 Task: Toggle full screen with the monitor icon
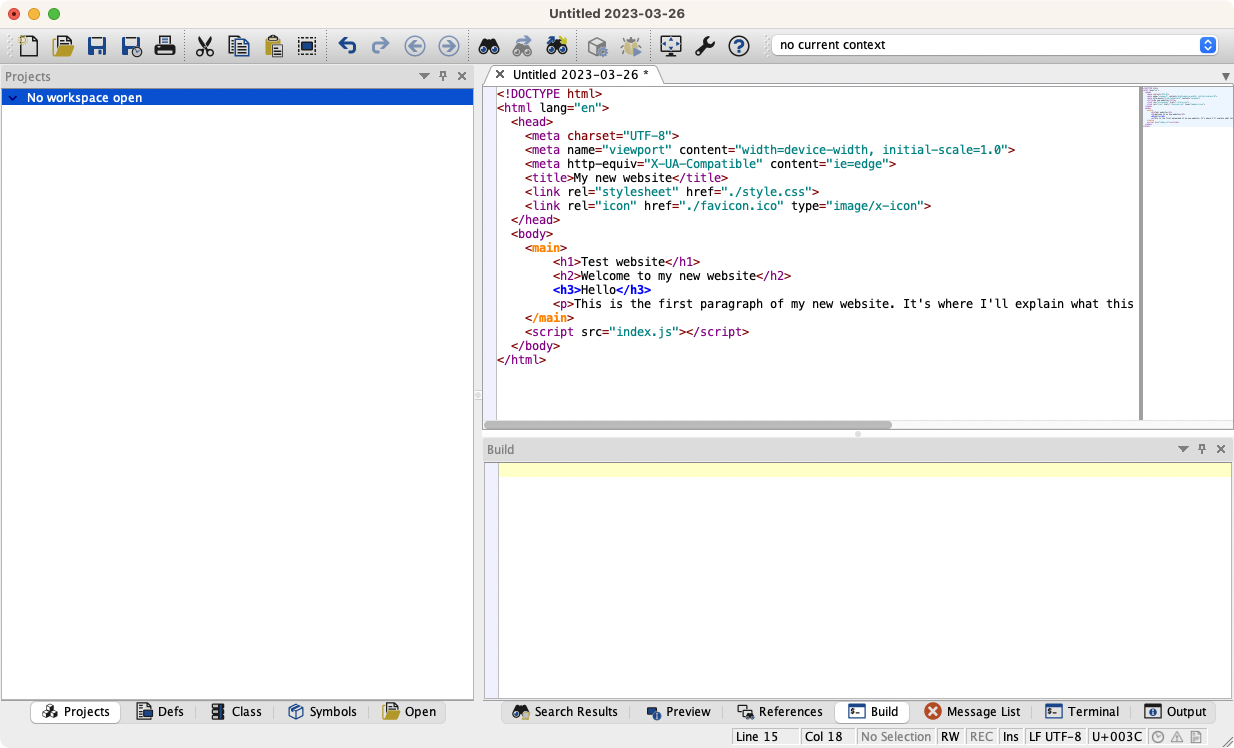(x=671, y=45)
